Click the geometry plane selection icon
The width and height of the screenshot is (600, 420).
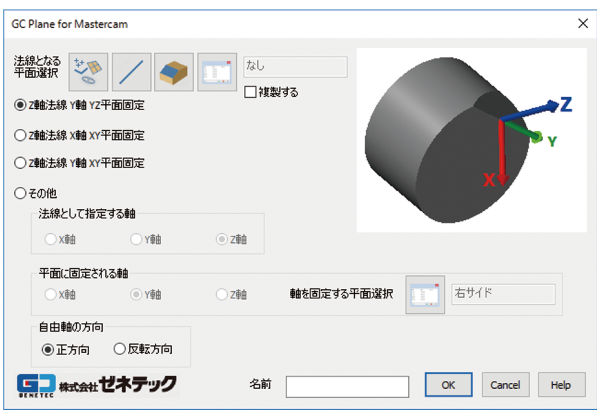tap(88, 72)
